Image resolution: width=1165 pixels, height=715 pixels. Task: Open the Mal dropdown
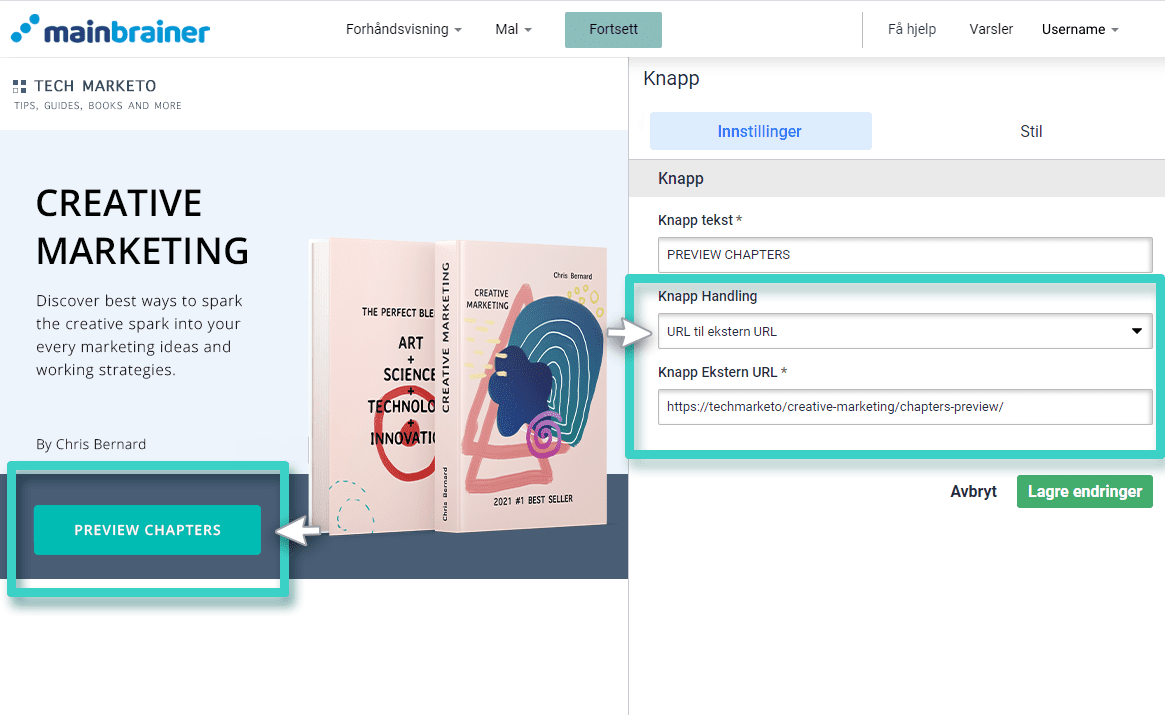tap(512, 29)
